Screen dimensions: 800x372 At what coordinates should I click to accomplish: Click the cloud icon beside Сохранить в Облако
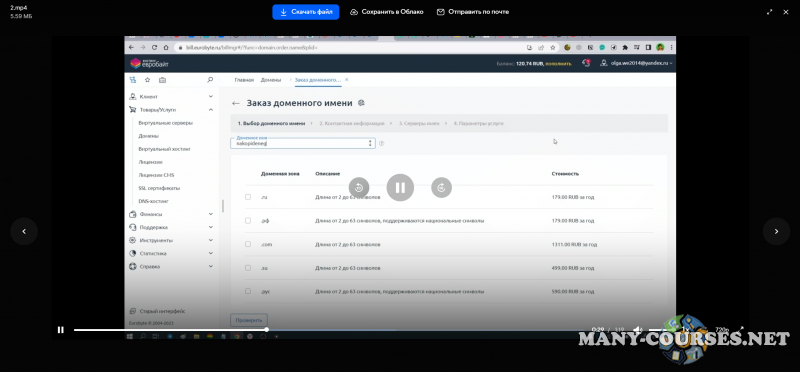(x=354, y=12)
